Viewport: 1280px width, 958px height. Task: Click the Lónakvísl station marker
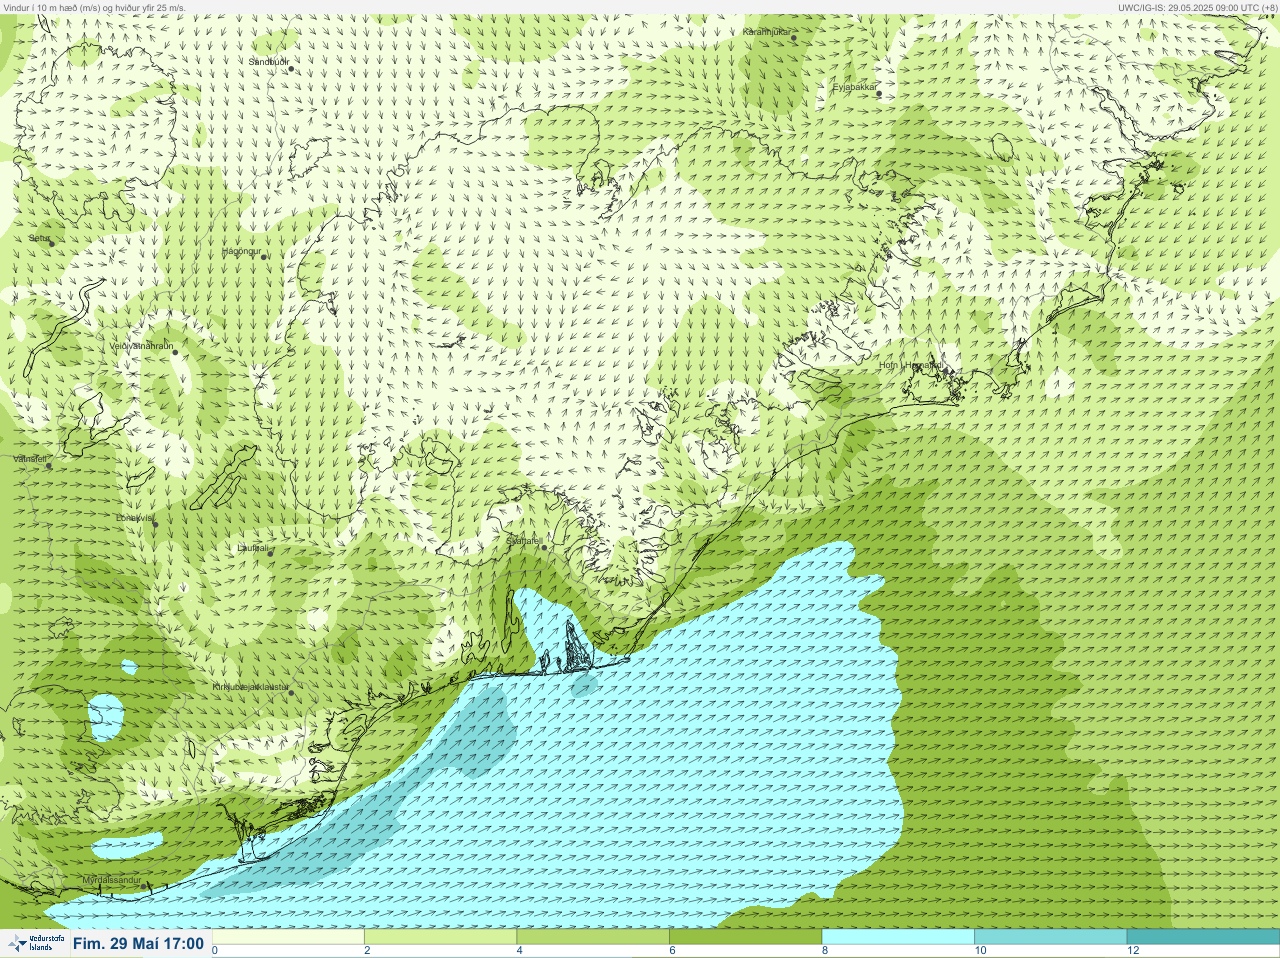[x=155, y=524]
